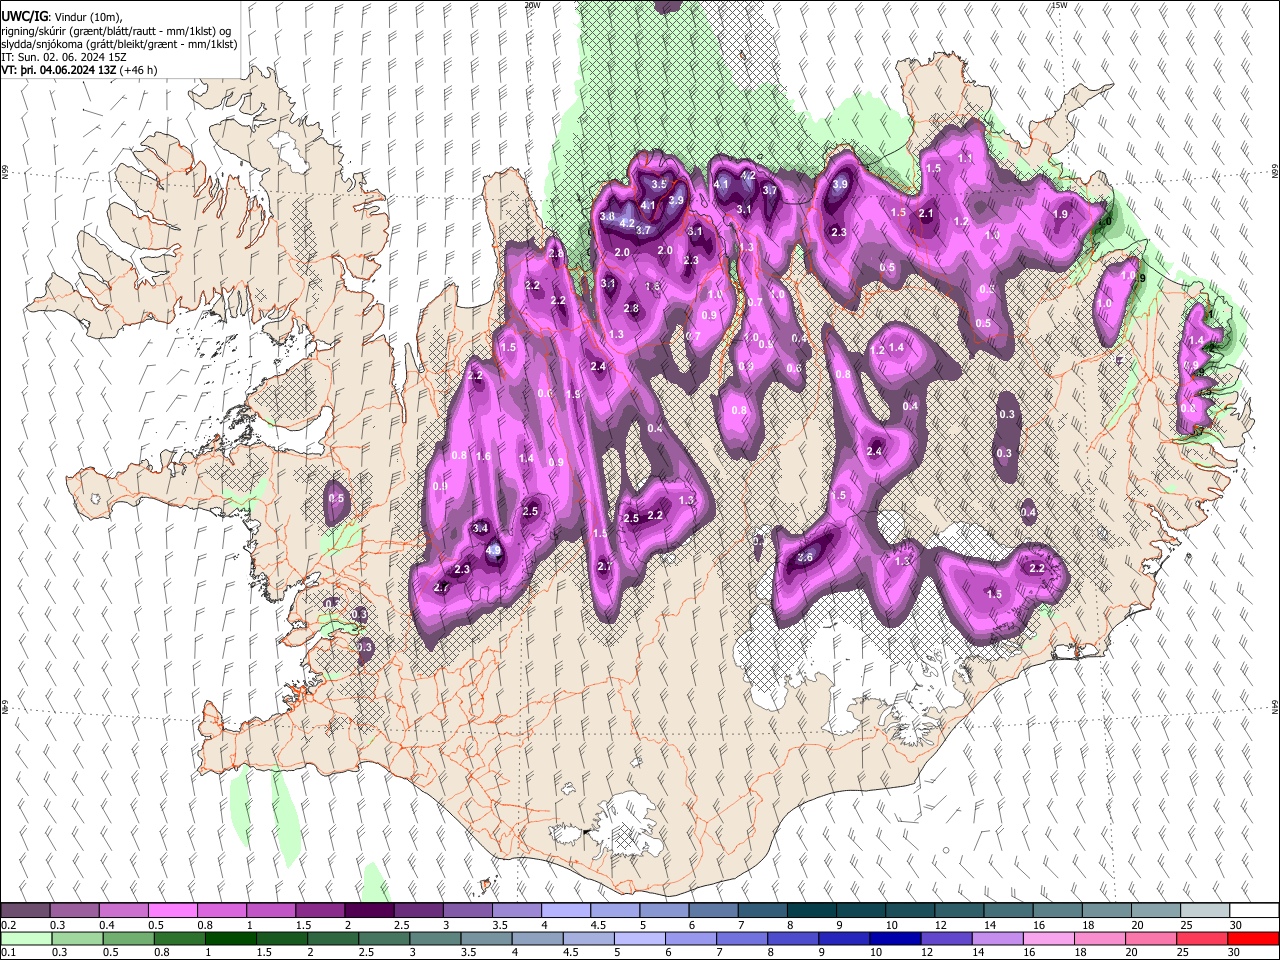Select the upper dark teal swatch between 8 and 9
The height and width of the screenshot is (960, 1280).
[x=811, y=910]
